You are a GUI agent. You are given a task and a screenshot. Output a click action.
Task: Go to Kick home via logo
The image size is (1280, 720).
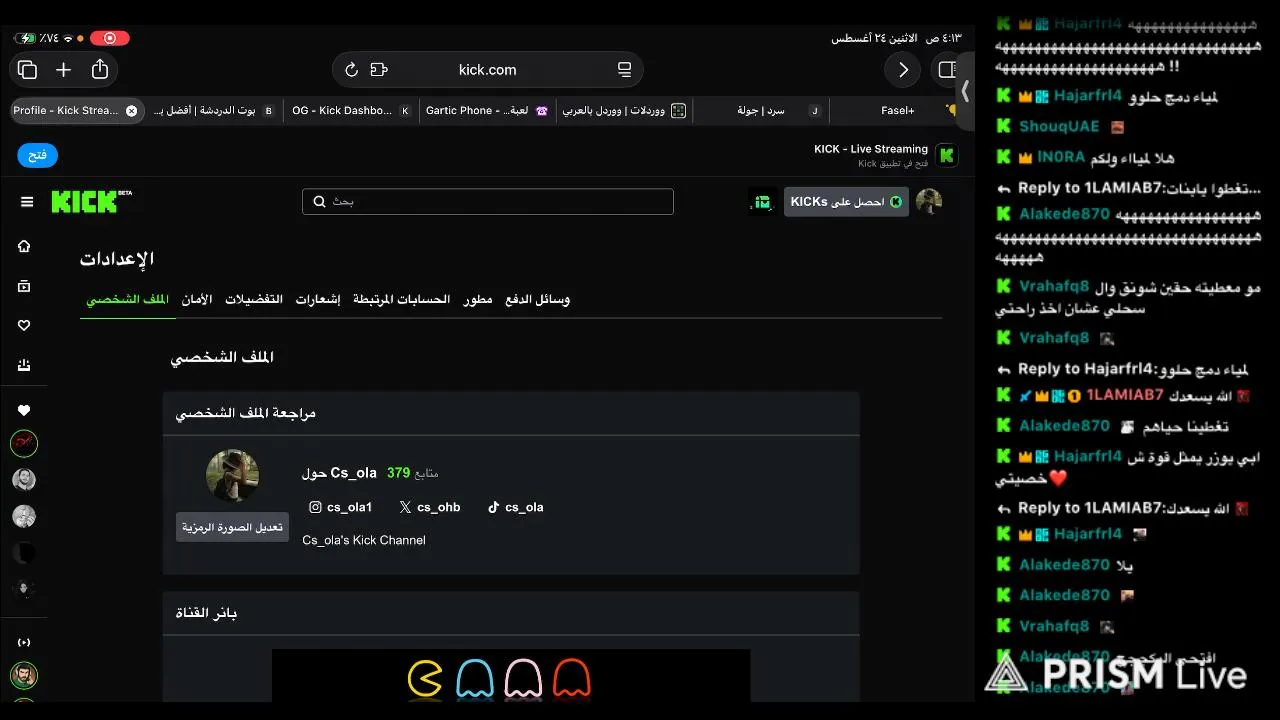[x=91, y=201]
